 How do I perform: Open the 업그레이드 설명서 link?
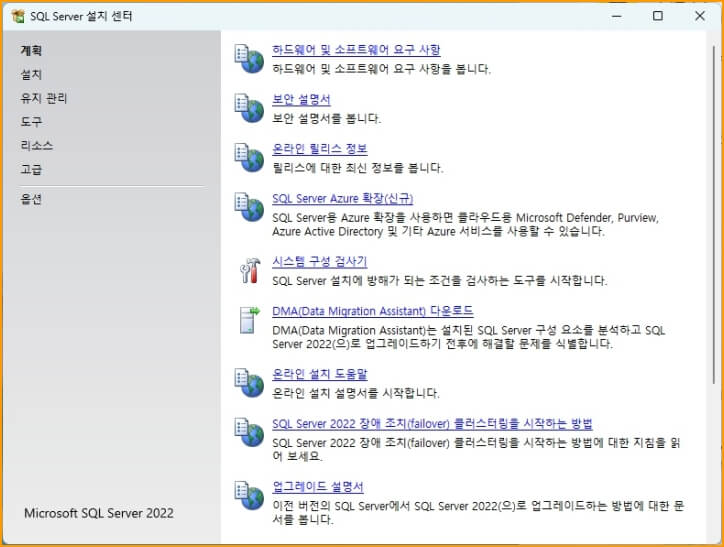318,487
